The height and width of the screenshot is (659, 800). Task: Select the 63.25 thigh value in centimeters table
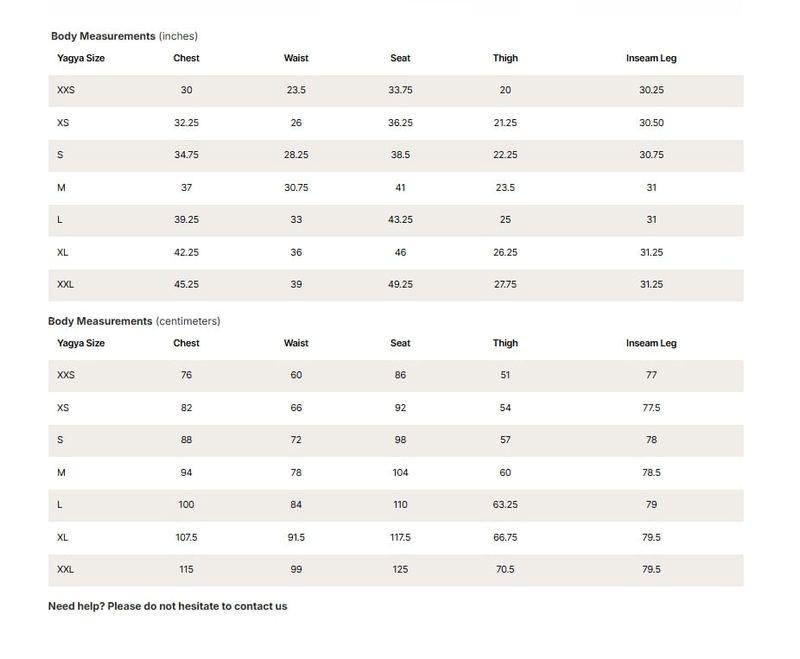pyautogui.click(x=505, y=505)
